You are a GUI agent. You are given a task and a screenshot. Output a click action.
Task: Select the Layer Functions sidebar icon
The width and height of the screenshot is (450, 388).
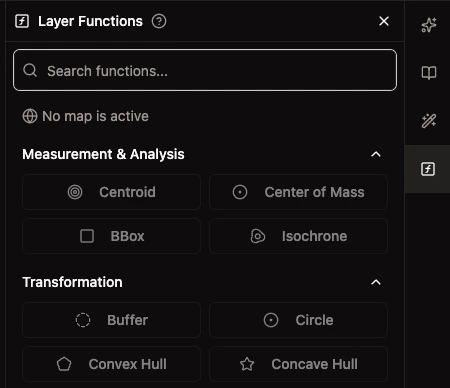(x=428, y=169)
